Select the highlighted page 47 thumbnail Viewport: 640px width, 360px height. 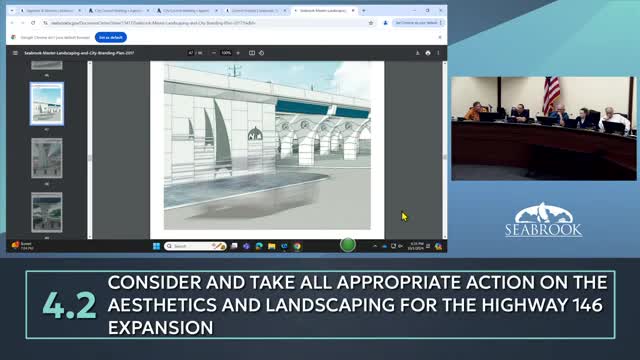pyautogui.click(x=47, y=104)
